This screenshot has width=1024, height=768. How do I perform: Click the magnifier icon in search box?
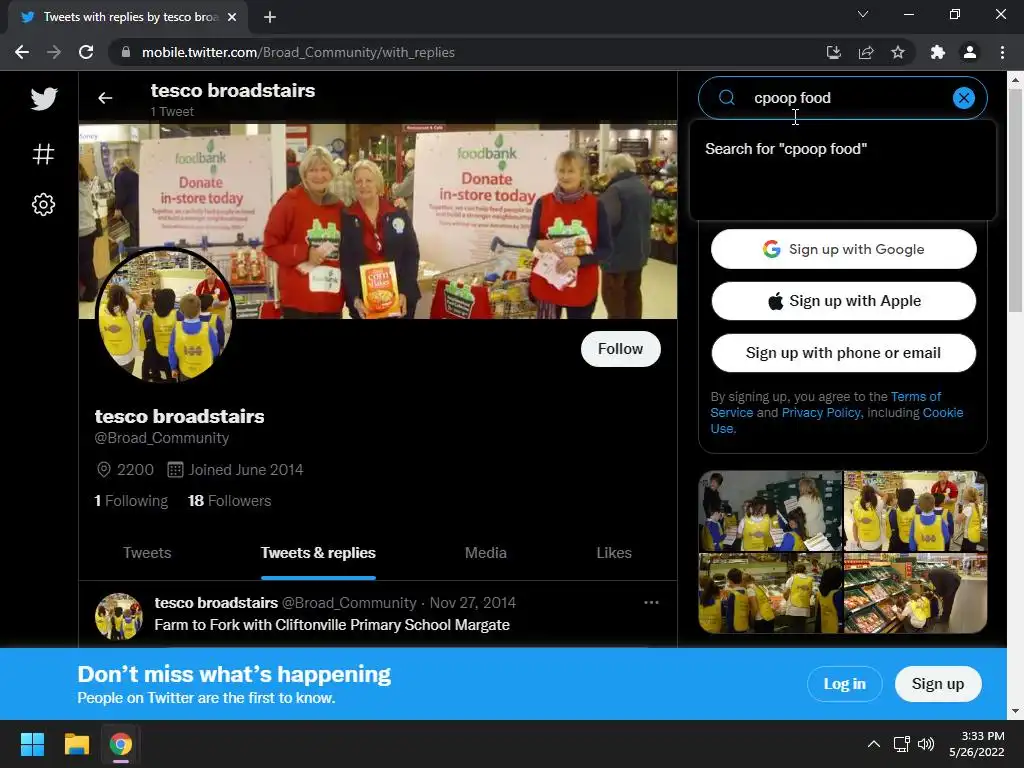(727, 98)
